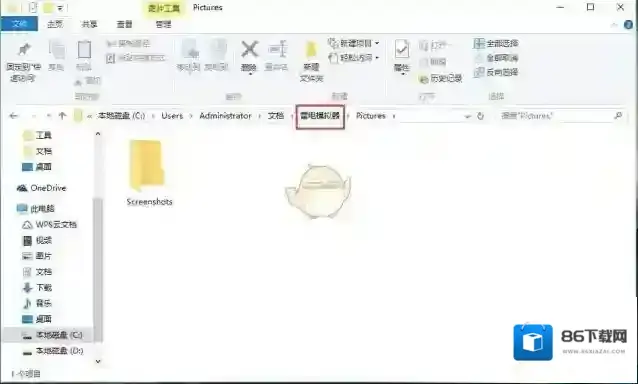Expand the chevron right of Users breadcrumb

[191, 116]
